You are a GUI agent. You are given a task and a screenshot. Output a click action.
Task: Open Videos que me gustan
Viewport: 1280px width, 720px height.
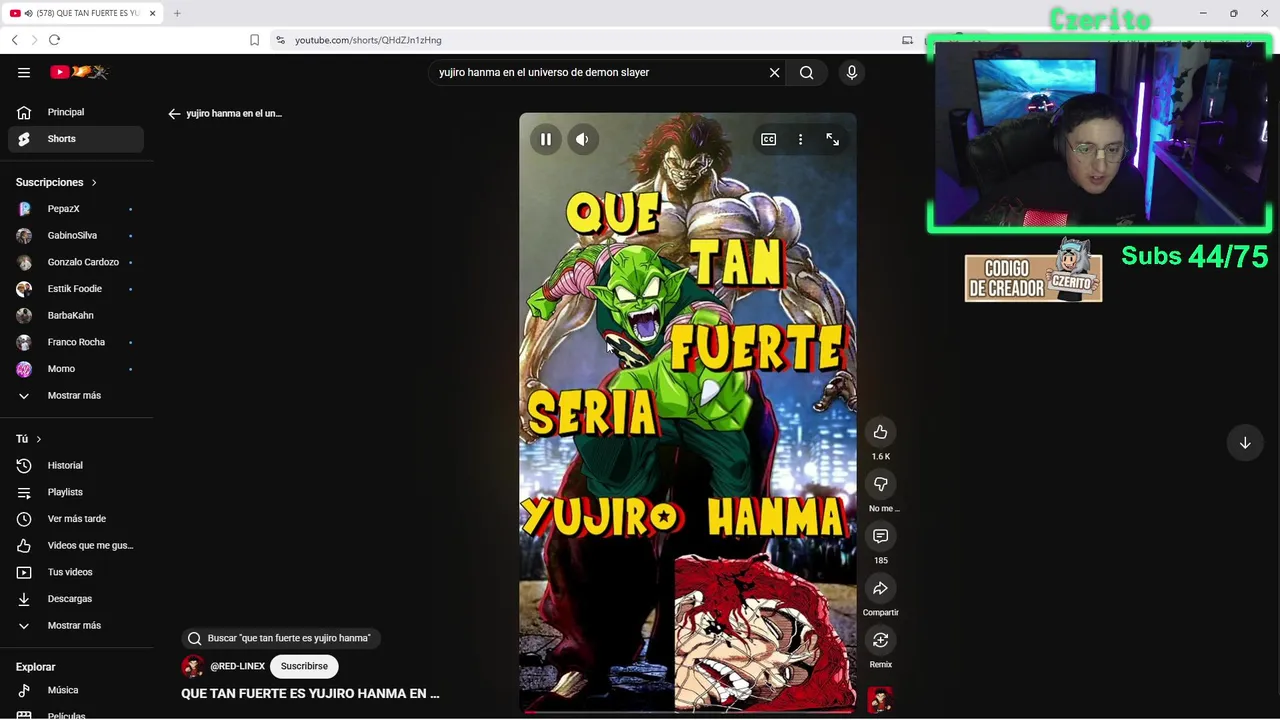click(x=76, y=545)
